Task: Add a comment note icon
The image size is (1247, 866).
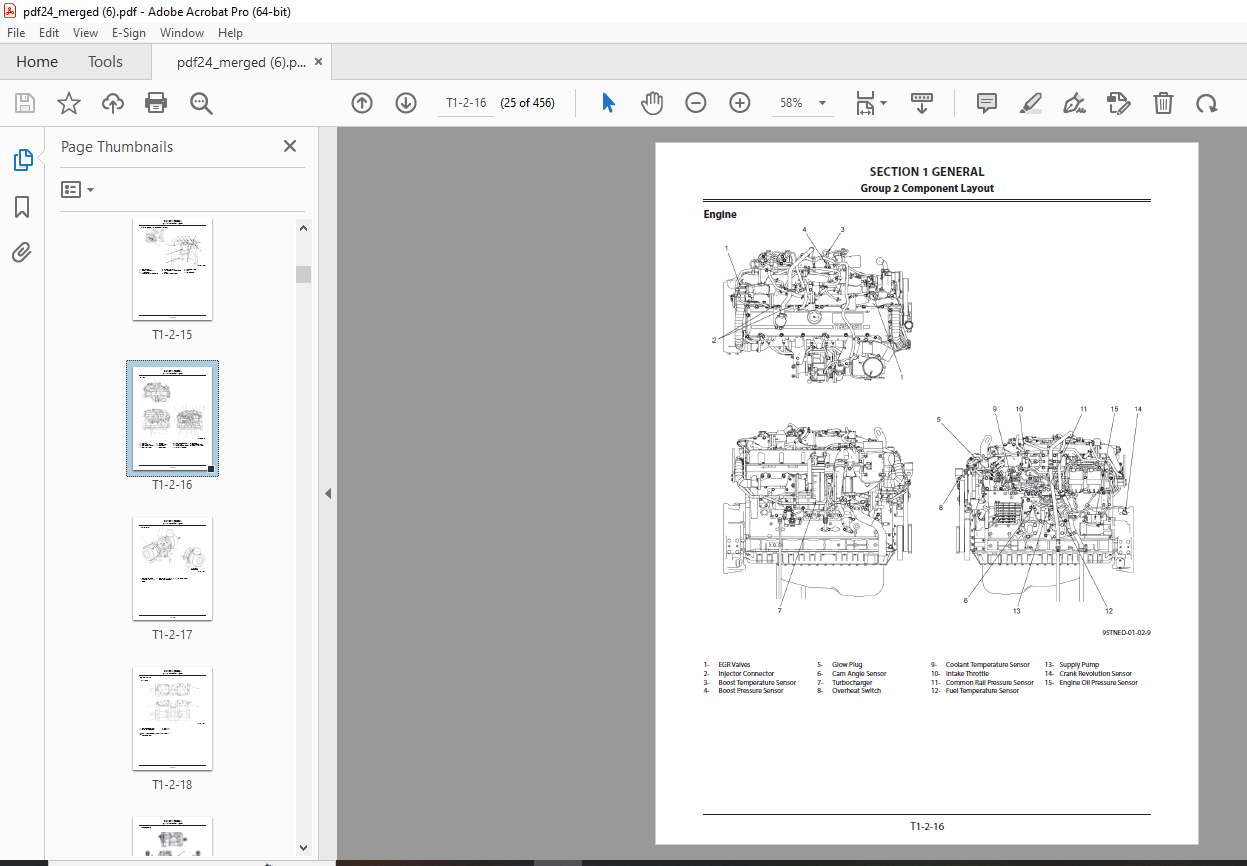Action: [987, 103]
